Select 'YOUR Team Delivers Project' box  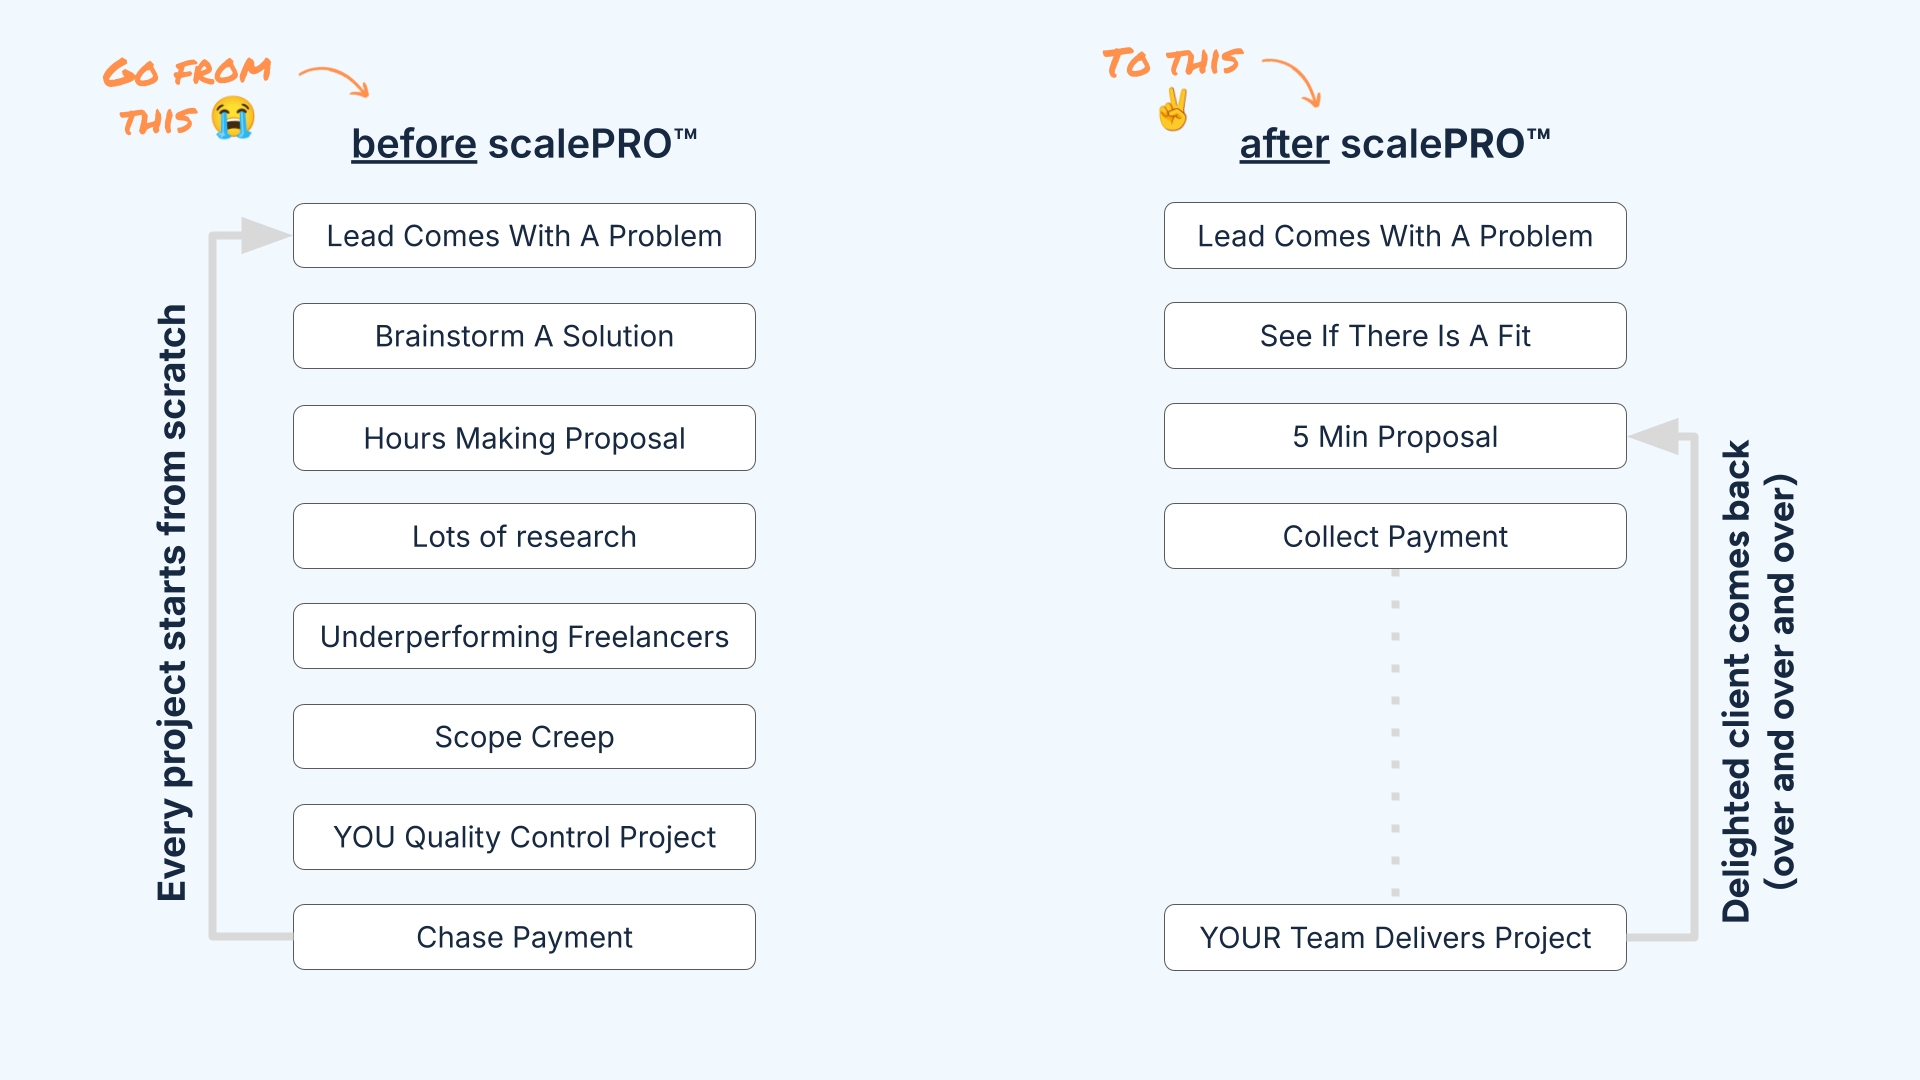pyautogui.click(x=1395, y=938)
